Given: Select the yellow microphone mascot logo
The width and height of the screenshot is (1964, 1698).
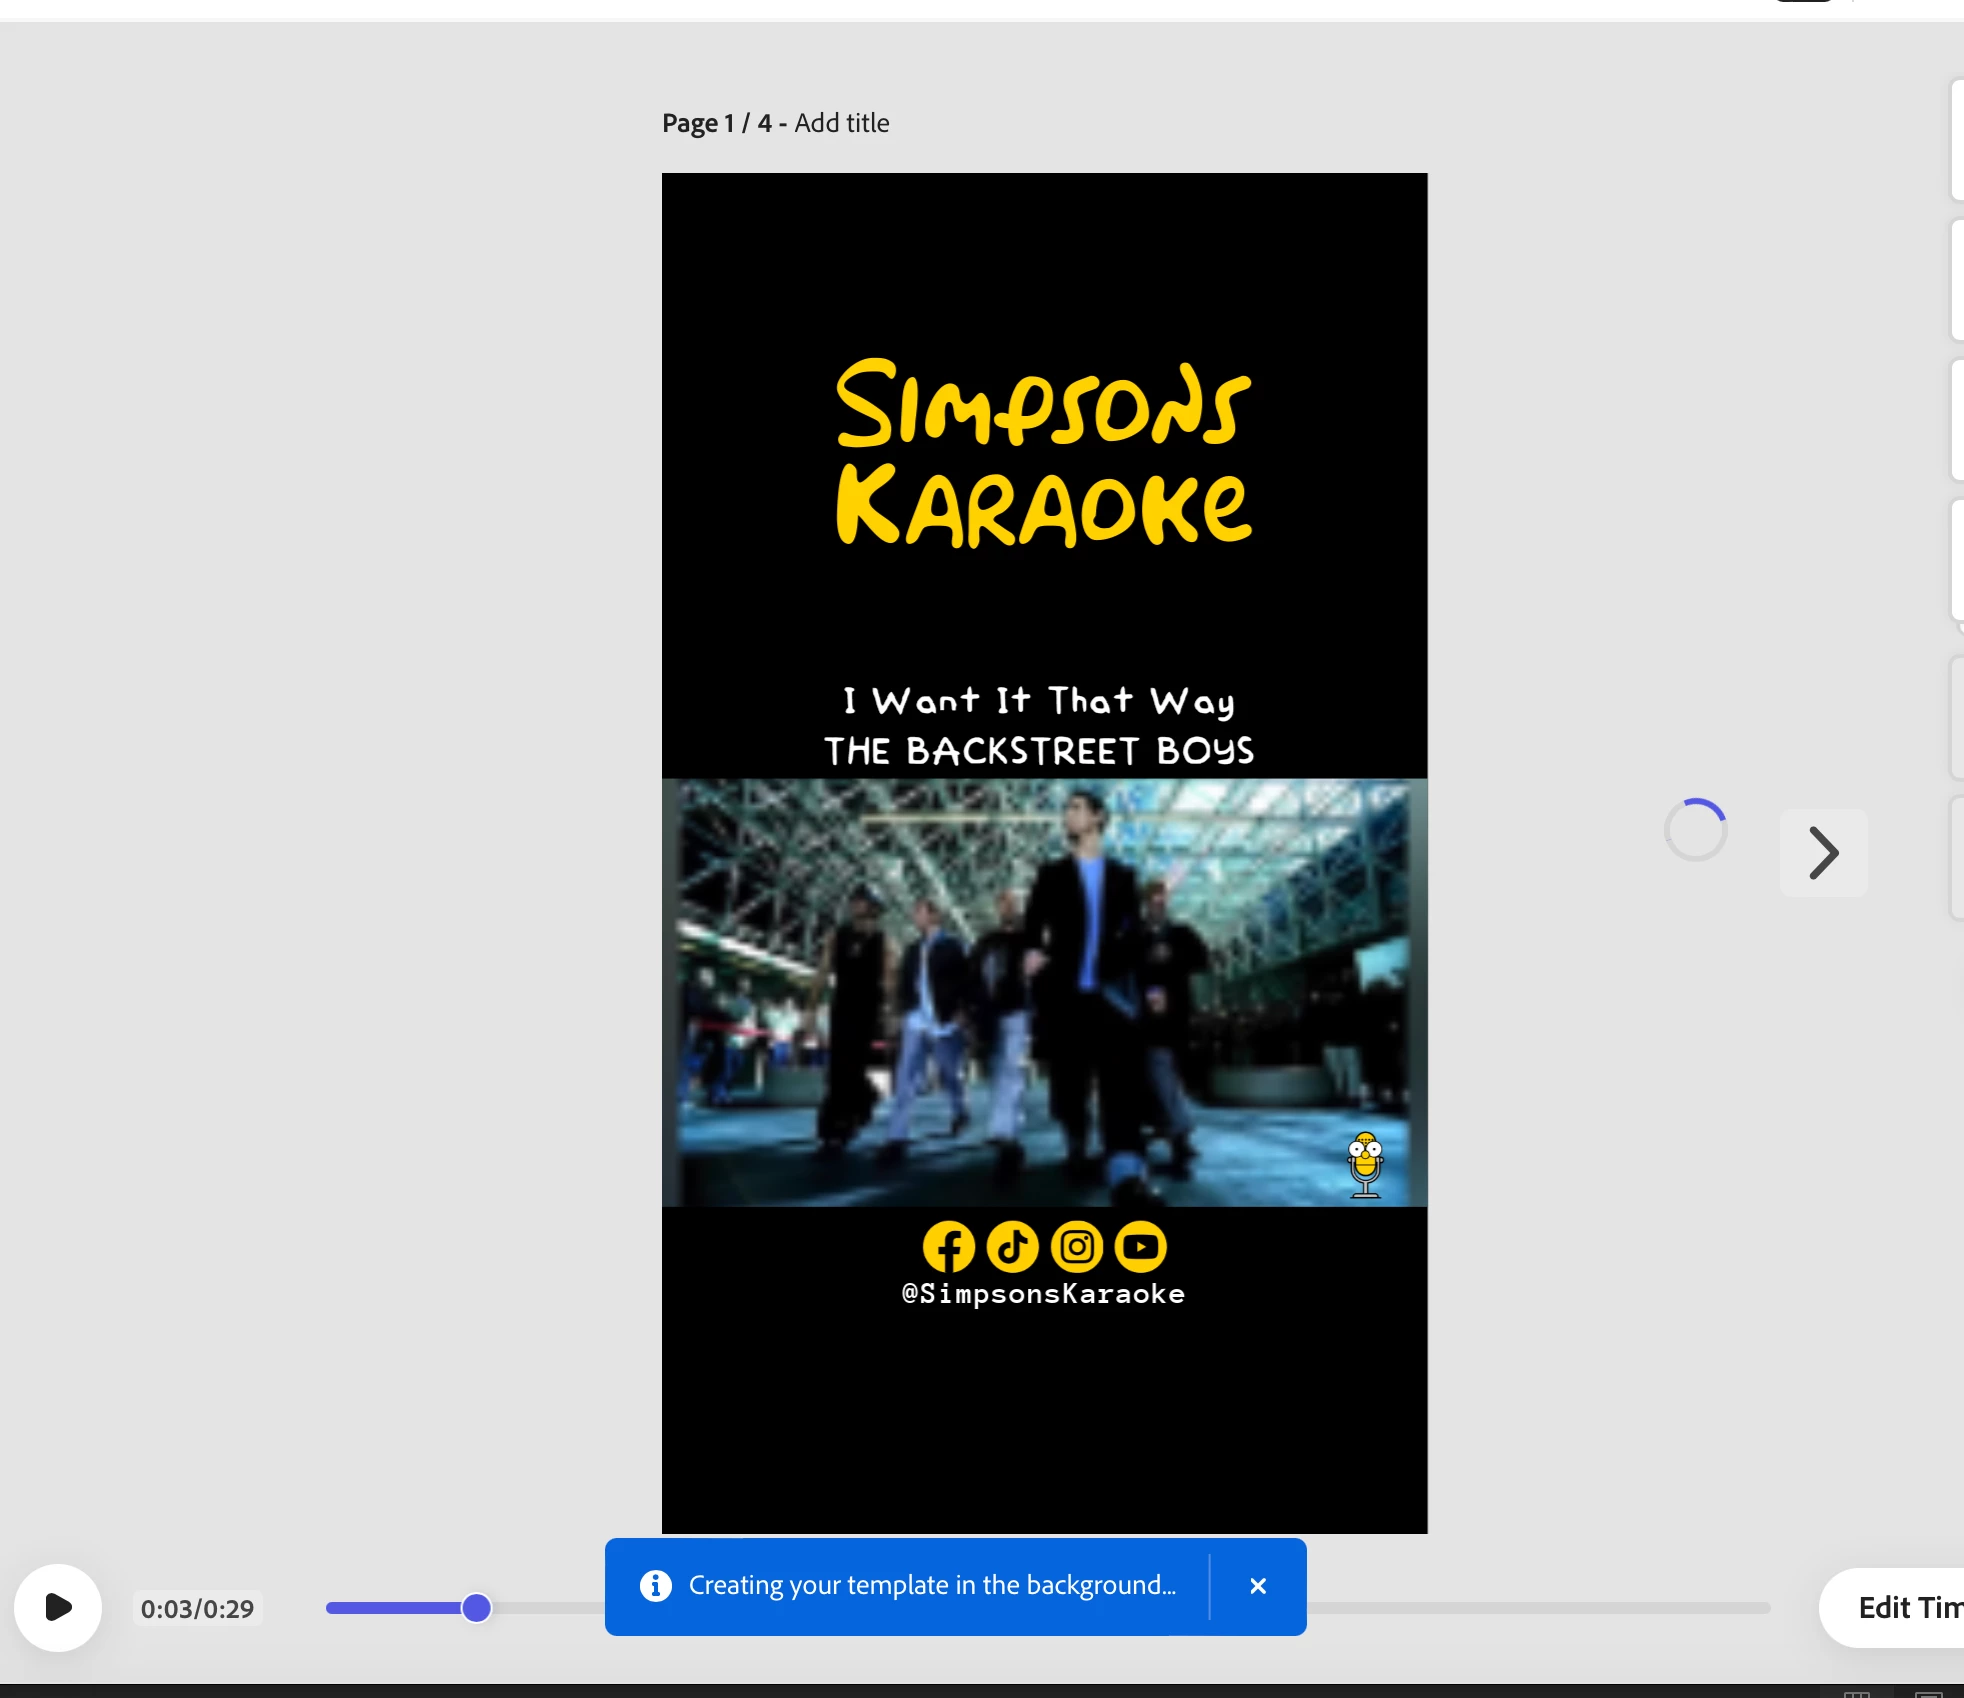Looking at the screenshot, I should click(1365, 1165).
